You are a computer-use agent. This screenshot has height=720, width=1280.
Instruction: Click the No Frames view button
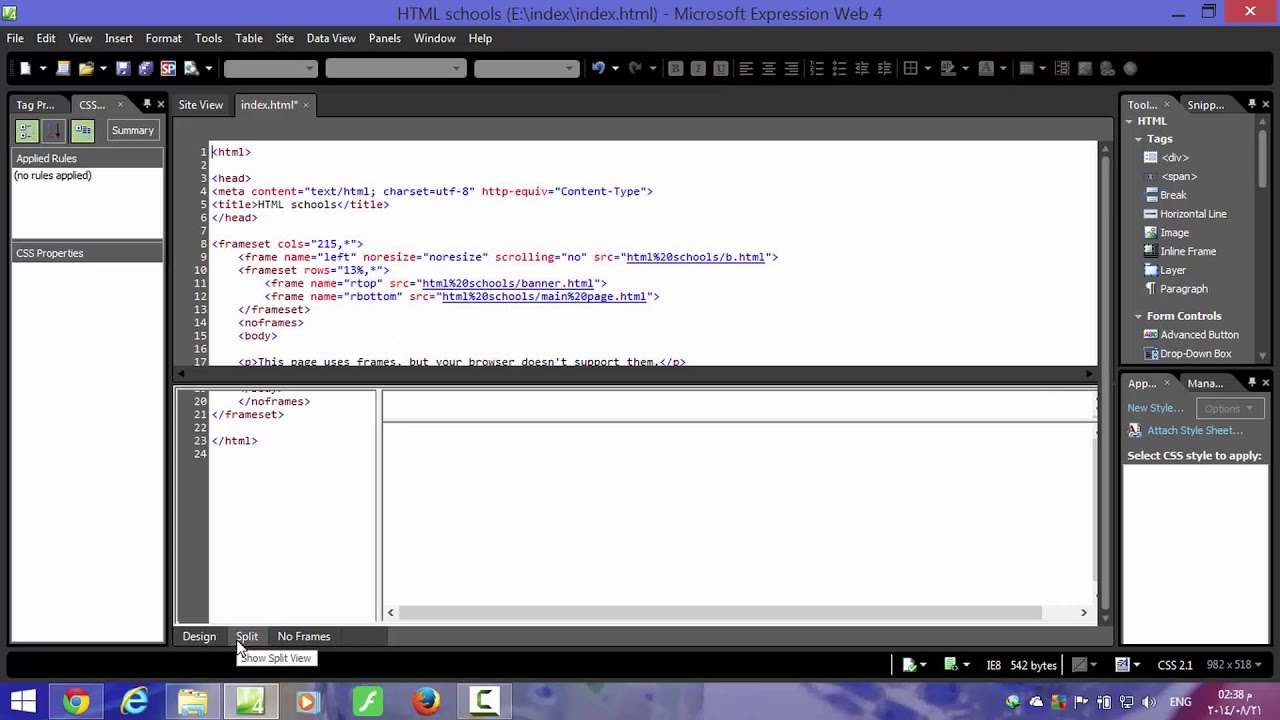[x=303, y=636]
